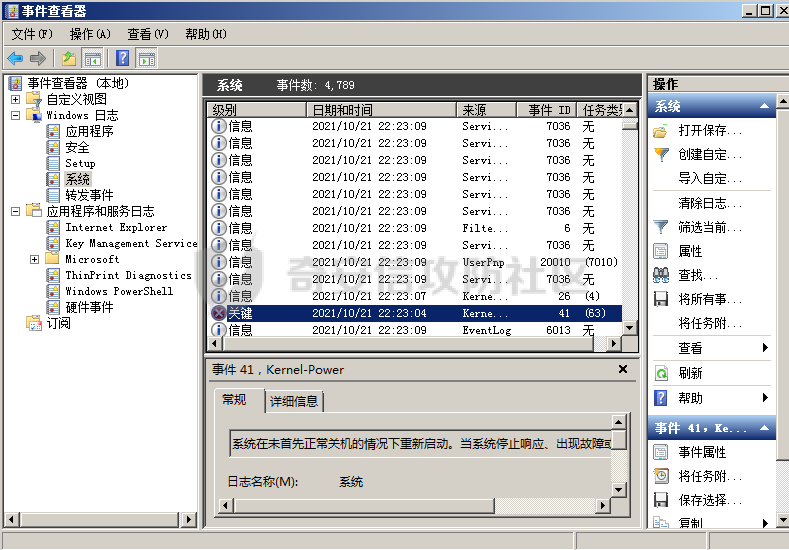Screen dimensions: 789x550
Task: Select the Setup log in tree
Action: [80, 163]
